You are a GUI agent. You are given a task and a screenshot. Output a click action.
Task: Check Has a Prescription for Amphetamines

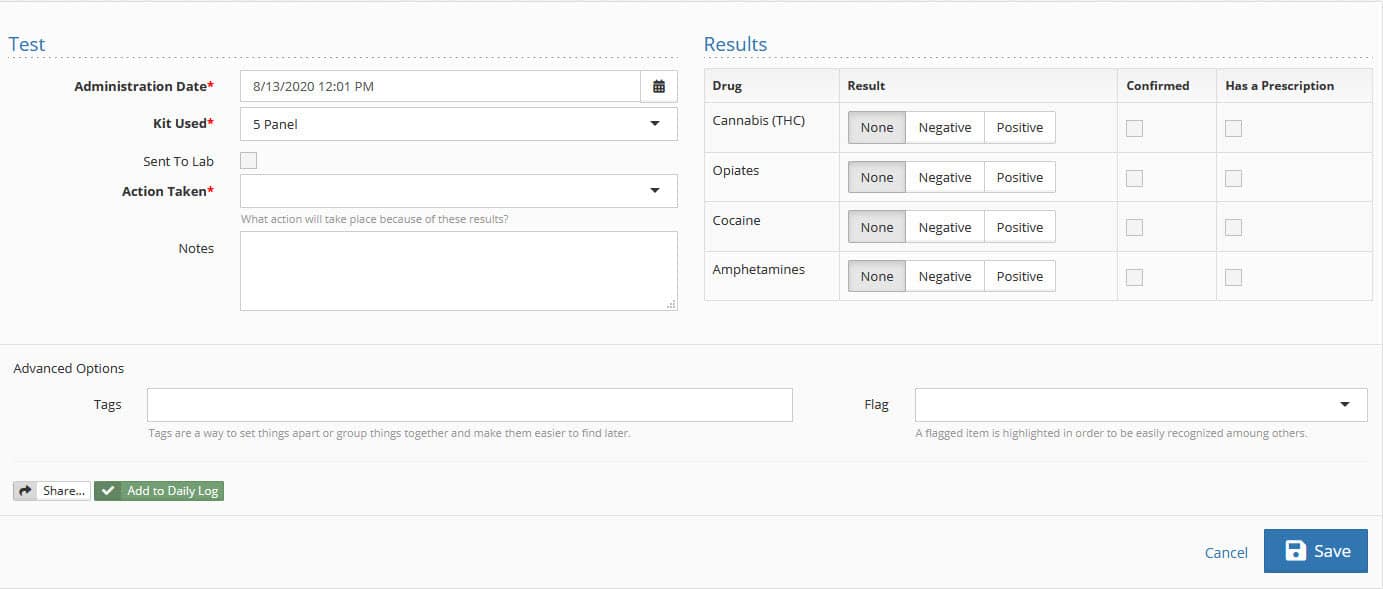(1233, 276)
